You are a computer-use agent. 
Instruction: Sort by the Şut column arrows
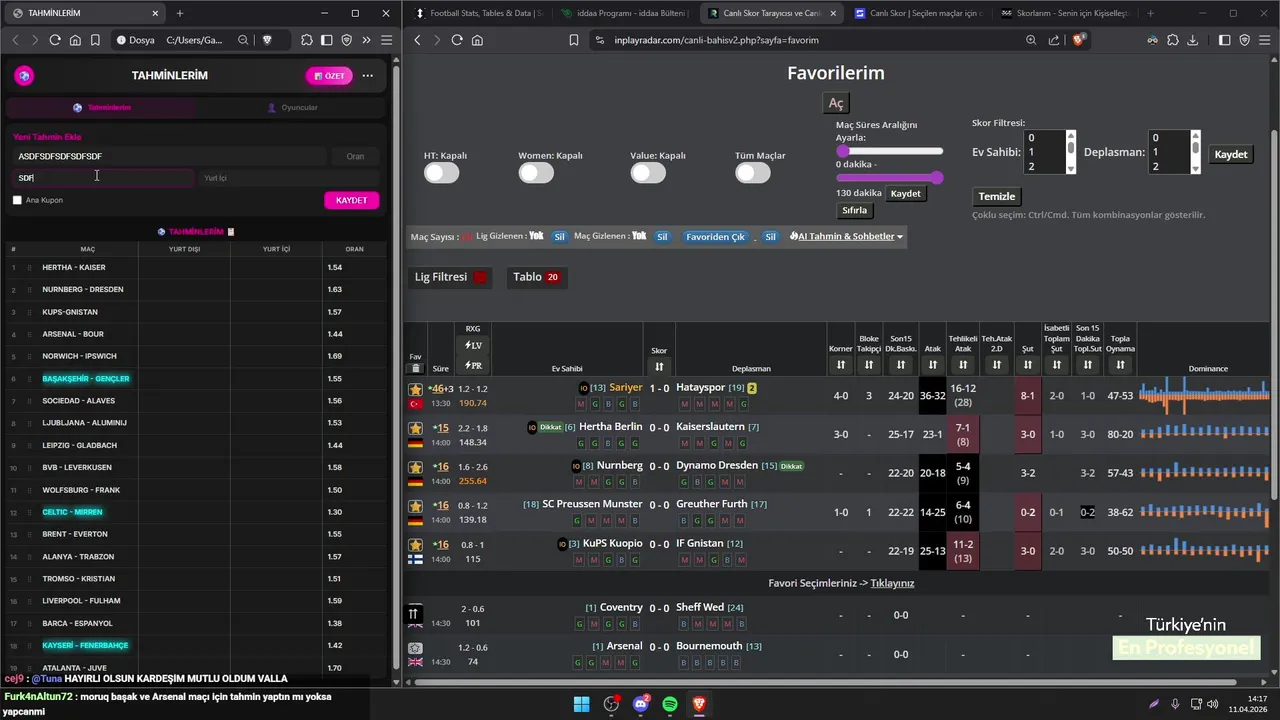coord(1027,366)
